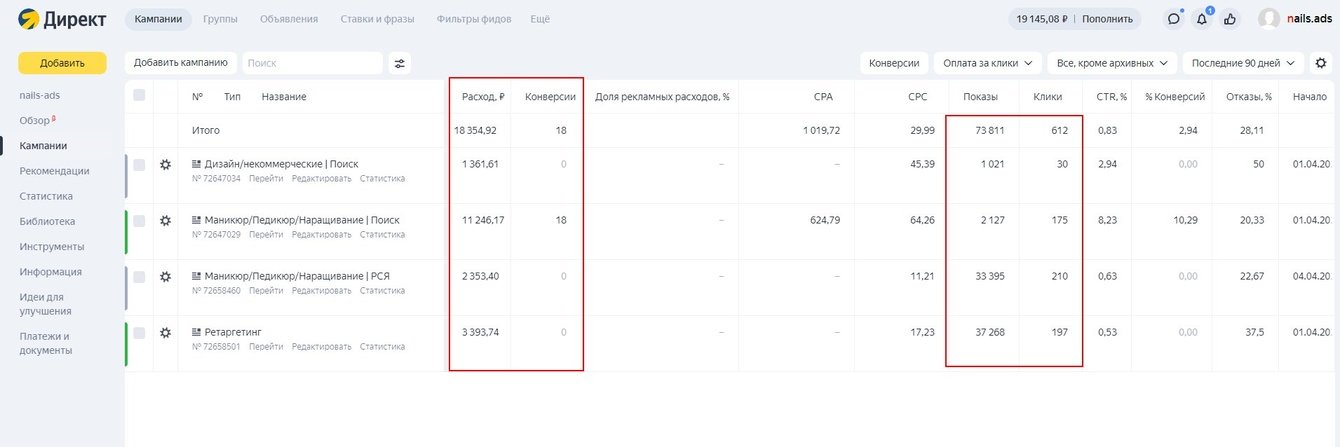Viewport: 1340px width, 447px height.
Task: Open the notifications bell
Action: point(1202,19)
